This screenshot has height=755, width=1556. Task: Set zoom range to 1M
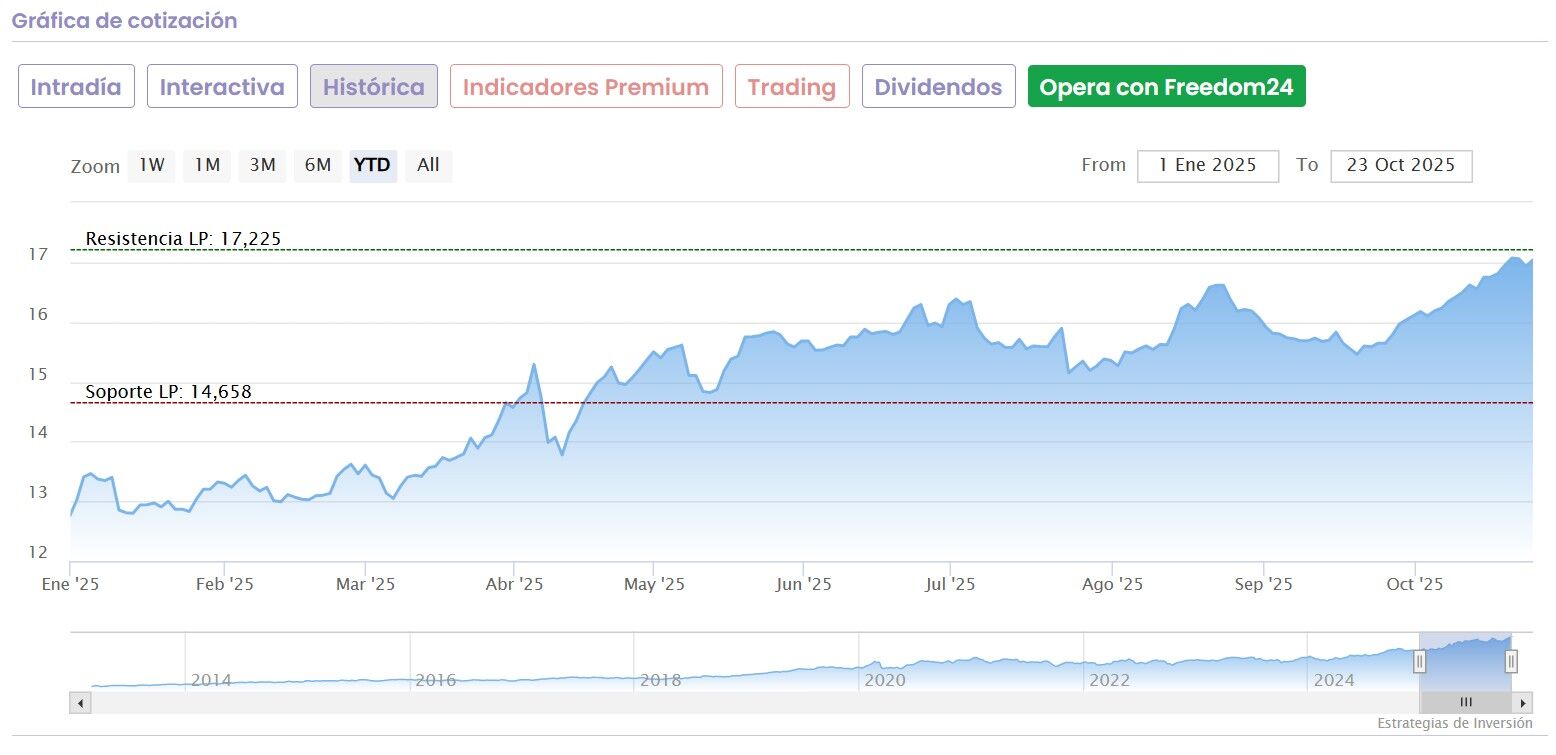pos(207,166)
